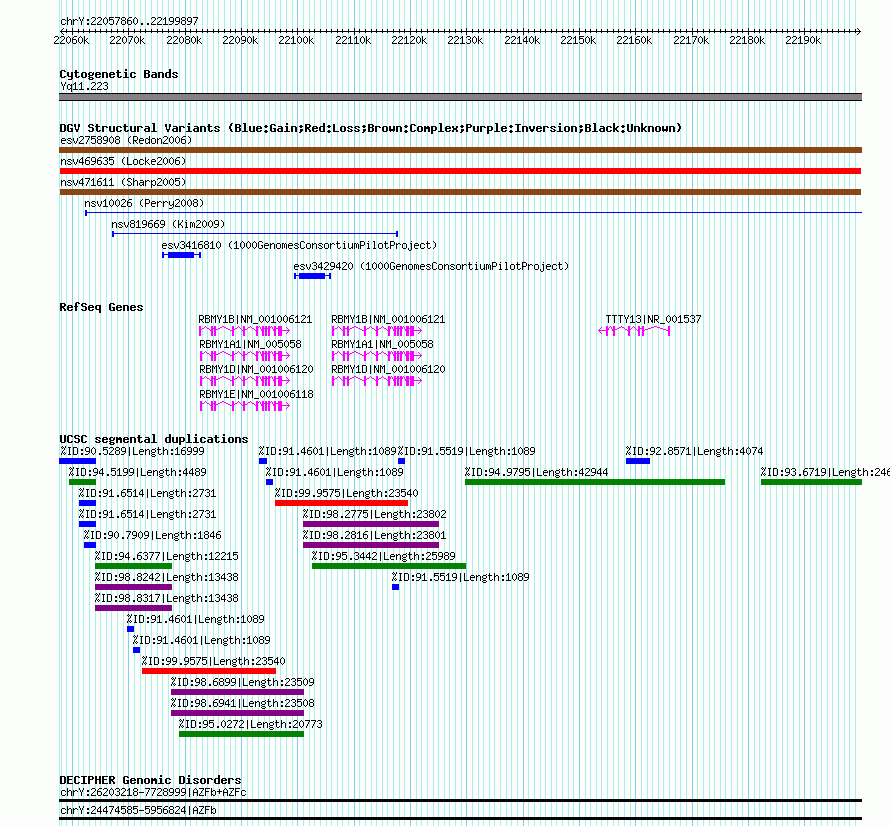Click the %ID:94.6377|Length:12215 label
890x826 pixels.
[x=166, y=556]
